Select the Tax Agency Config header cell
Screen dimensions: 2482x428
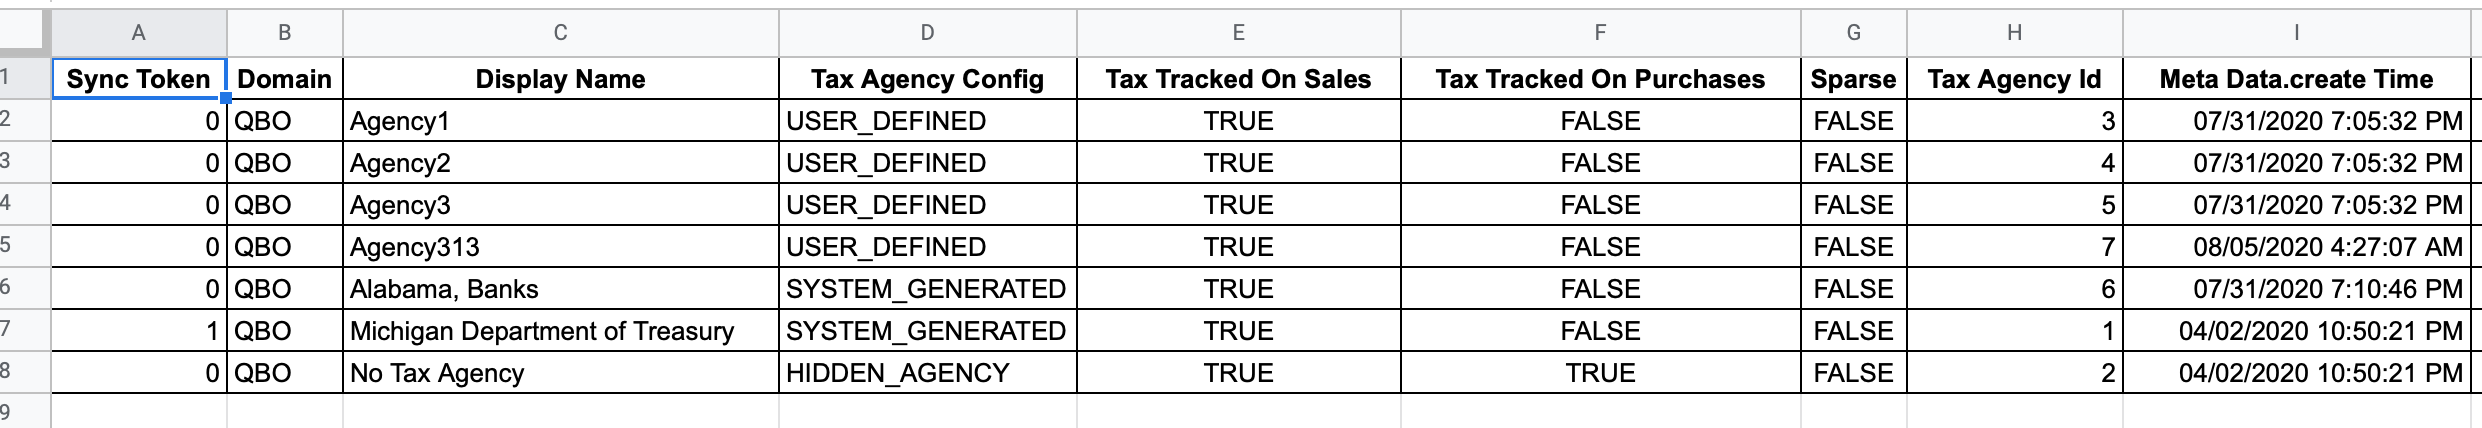927,79
